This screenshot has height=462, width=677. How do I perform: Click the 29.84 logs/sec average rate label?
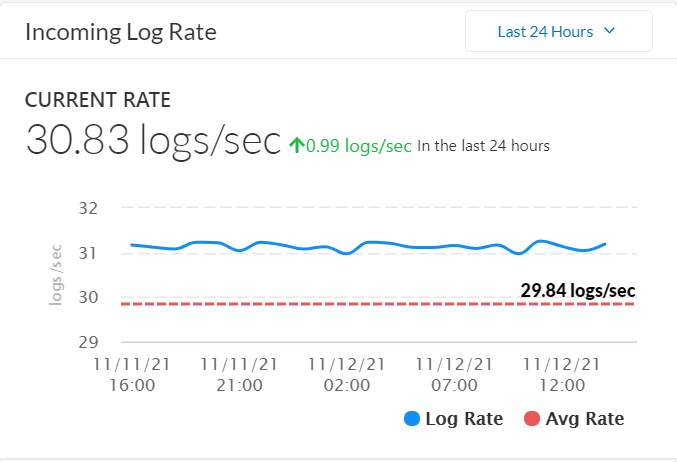tap(577, 291)
